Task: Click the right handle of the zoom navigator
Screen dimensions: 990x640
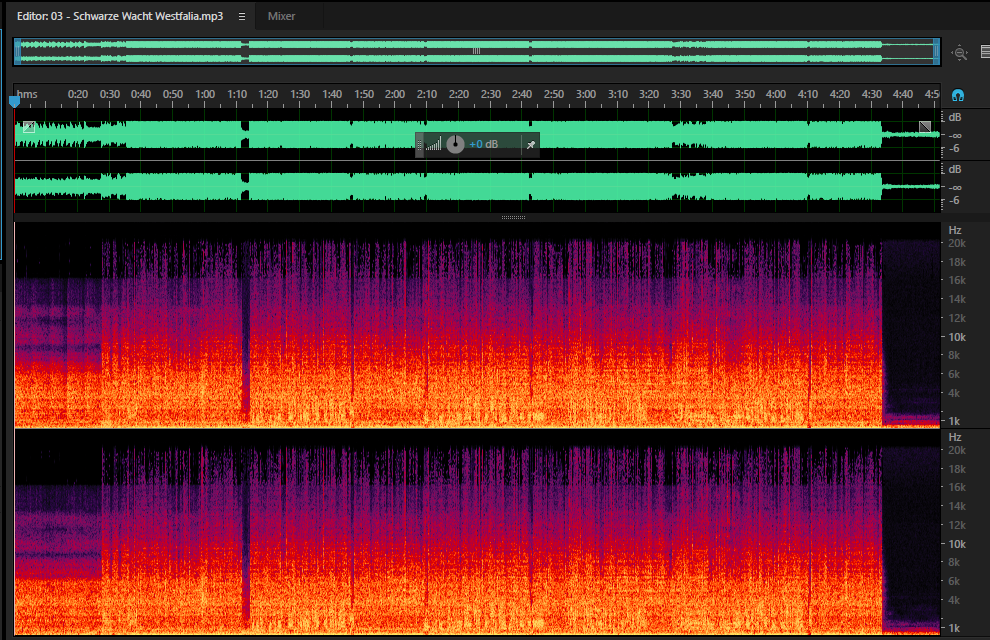Action: pos(936,52)
